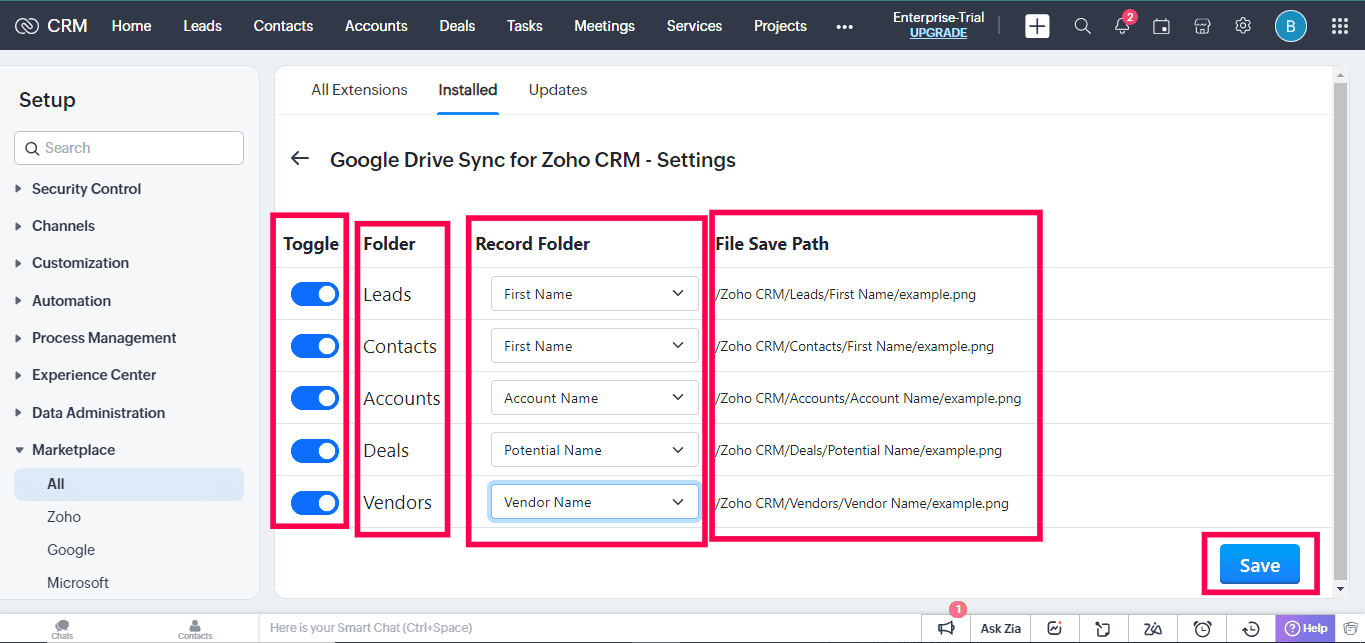
Task: Go back using the left arrow
Action: point(299,158)
